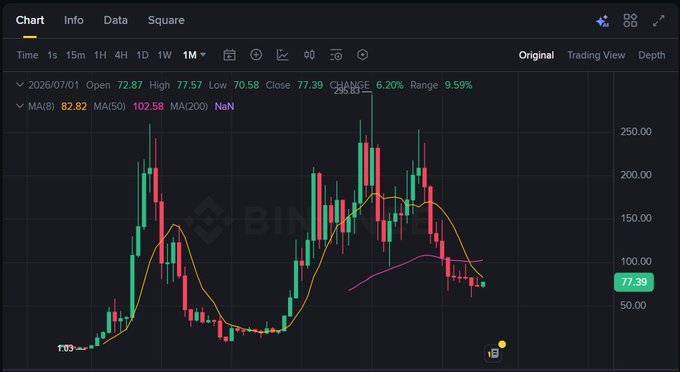Select the 1W interval
The width and height of the screenshot is (680, 372).
(x=164, y=55)
